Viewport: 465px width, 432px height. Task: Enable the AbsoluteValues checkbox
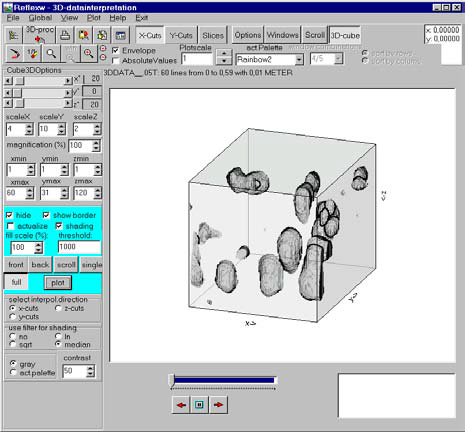click(x=116, y=61)
